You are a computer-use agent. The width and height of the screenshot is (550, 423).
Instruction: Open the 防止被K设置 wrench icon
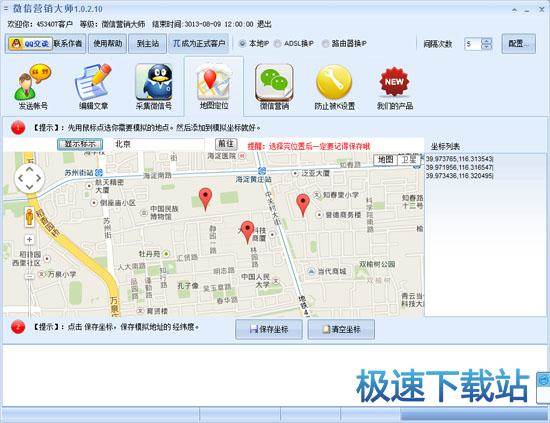click(334, 86)
